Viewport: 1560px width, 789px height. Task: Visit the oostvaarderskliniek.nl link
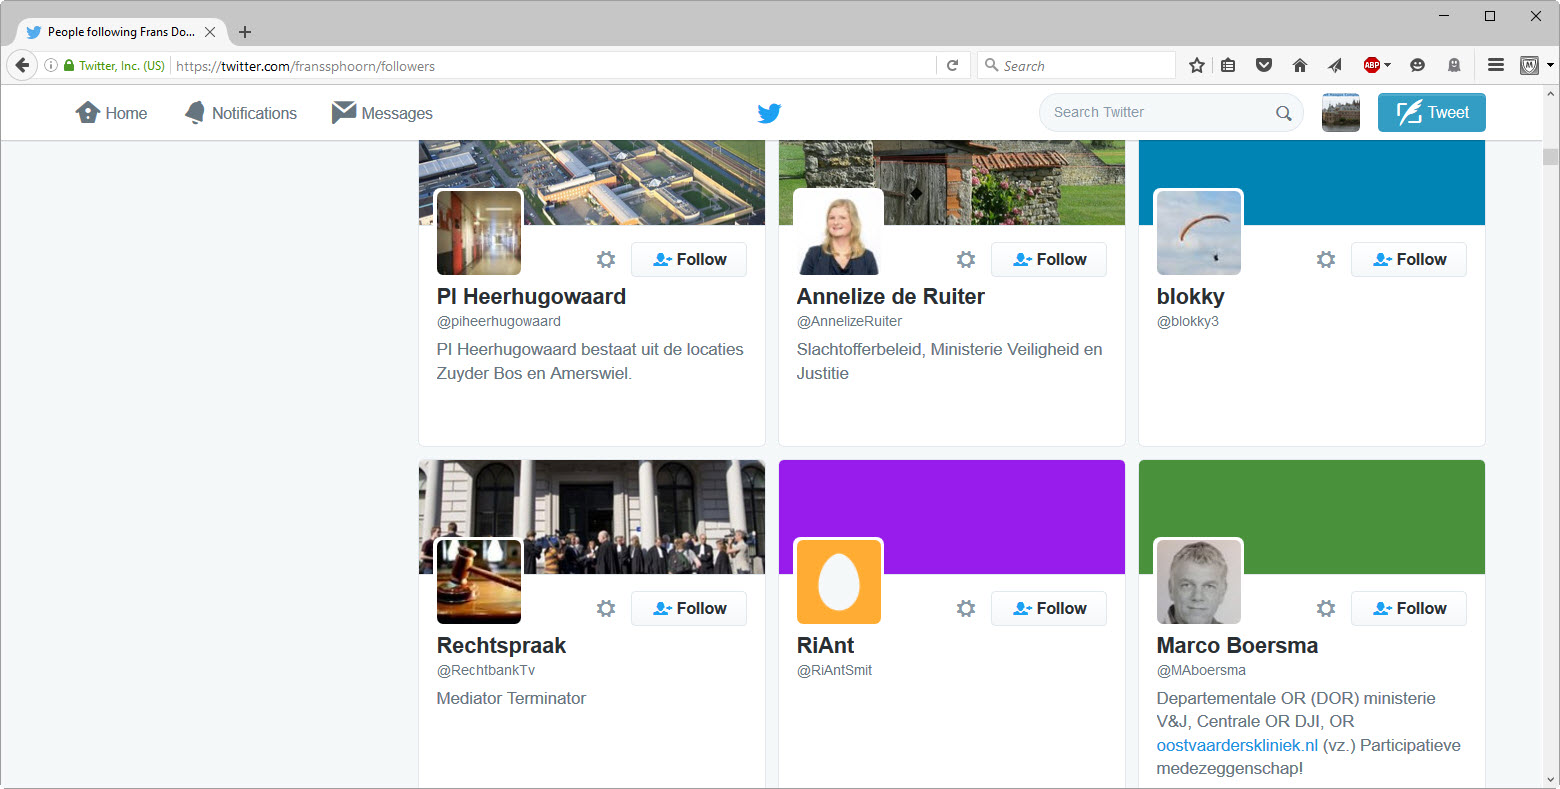pyautogui.click(x=1237, y=745)
